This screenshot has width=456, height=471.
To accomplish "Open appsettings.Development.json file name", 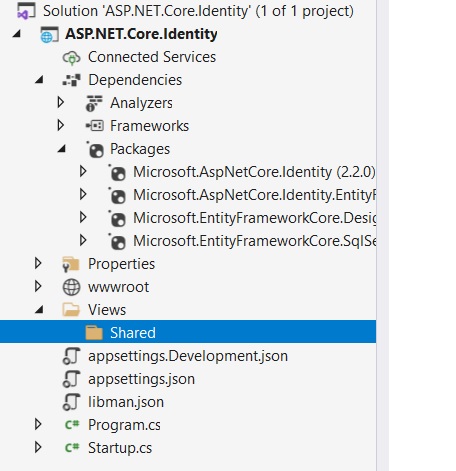I will point(188,356).
